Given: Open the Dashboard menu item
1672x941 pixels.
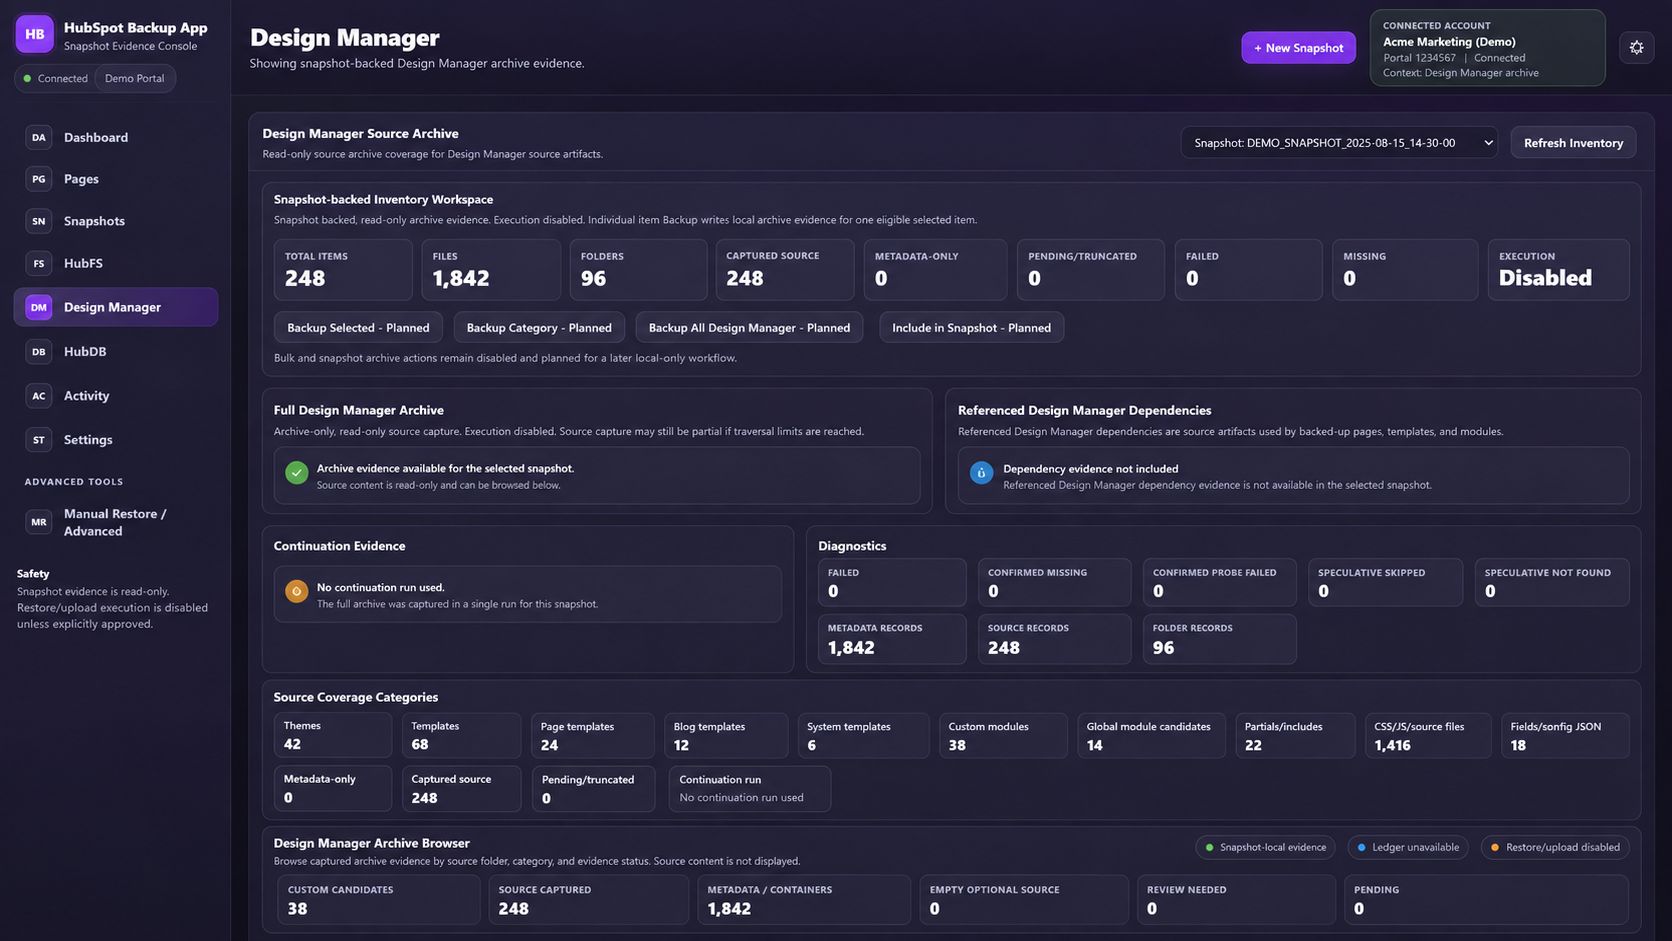Looking at the screenshot, I should (x=116, y=137).
